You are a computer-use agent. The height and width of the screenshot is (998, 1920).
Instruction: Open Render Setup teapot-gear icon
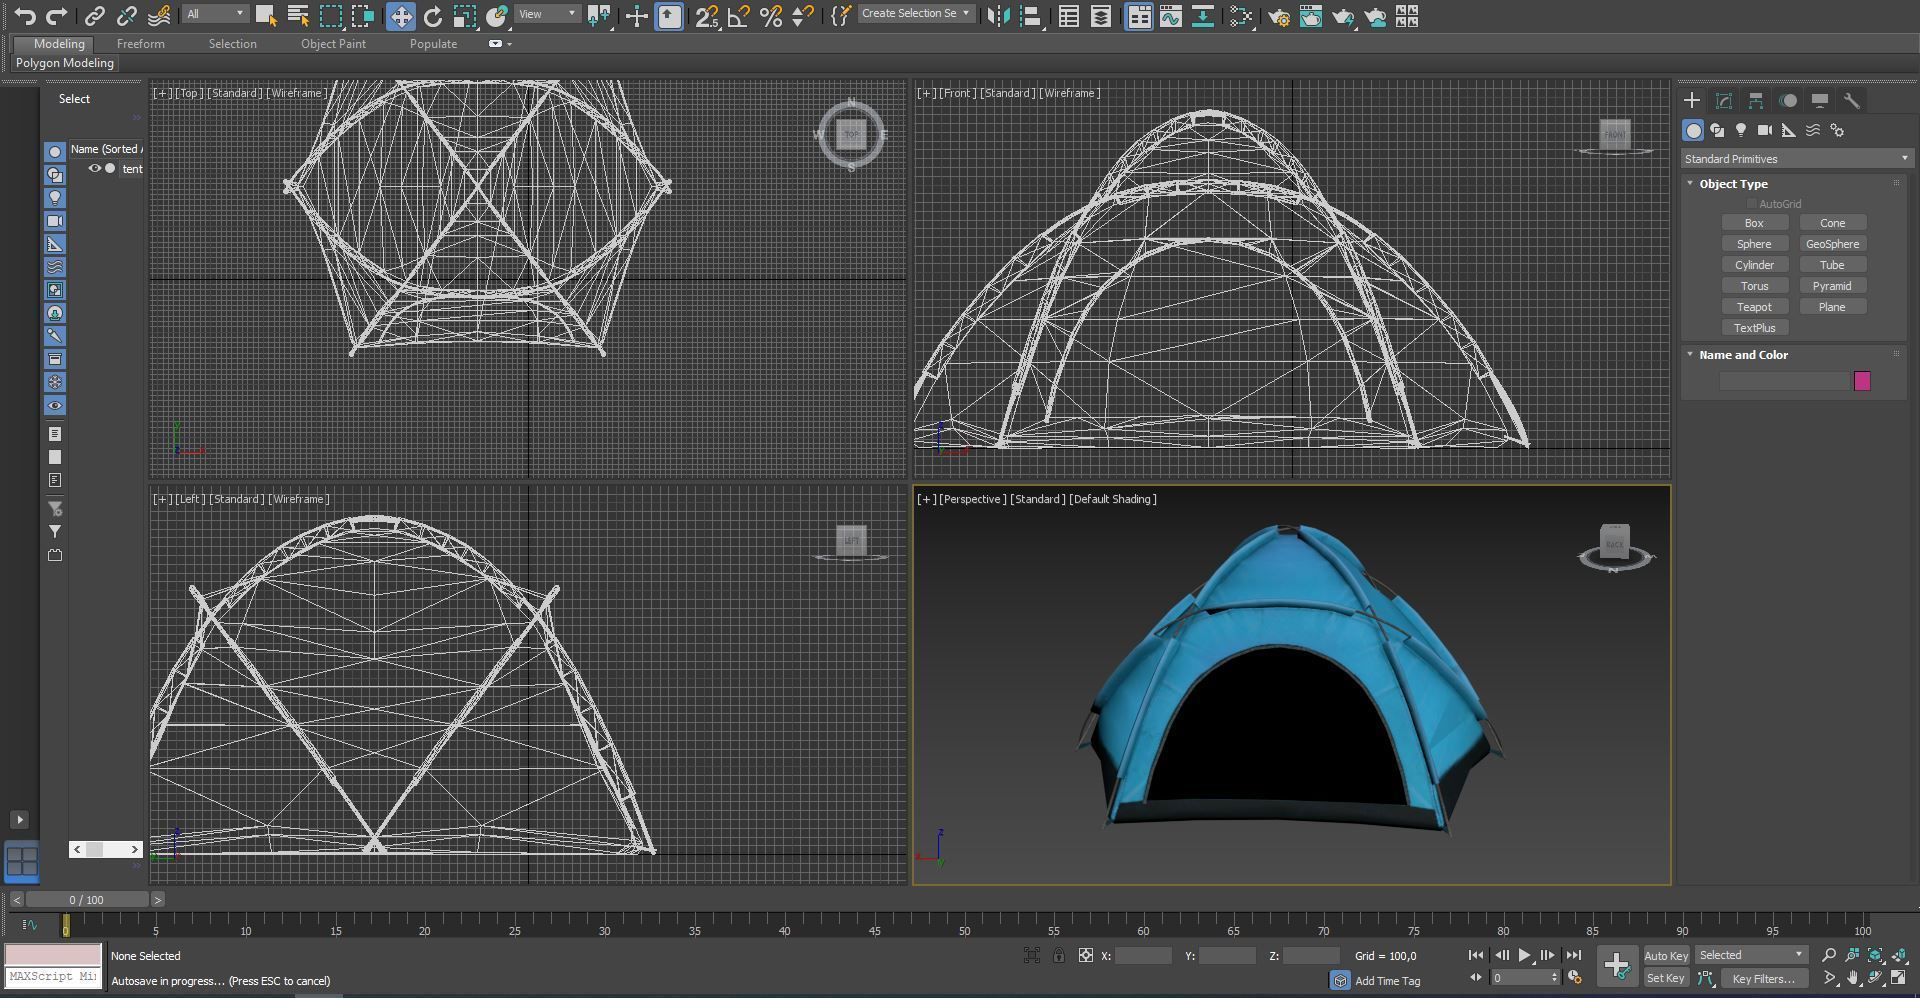(x=1279, y=16)
